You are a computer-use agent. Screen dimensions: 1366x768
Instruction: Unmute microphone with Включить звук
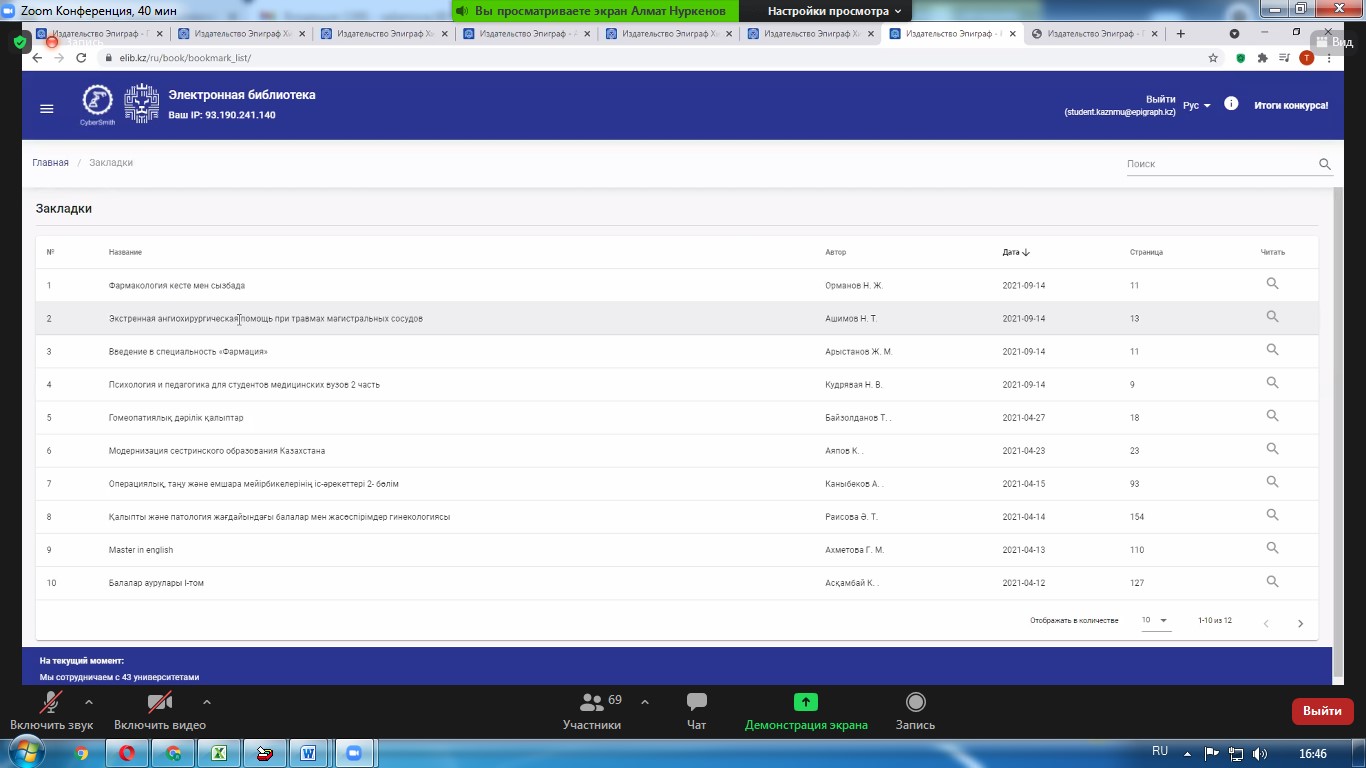pos(51,710)
